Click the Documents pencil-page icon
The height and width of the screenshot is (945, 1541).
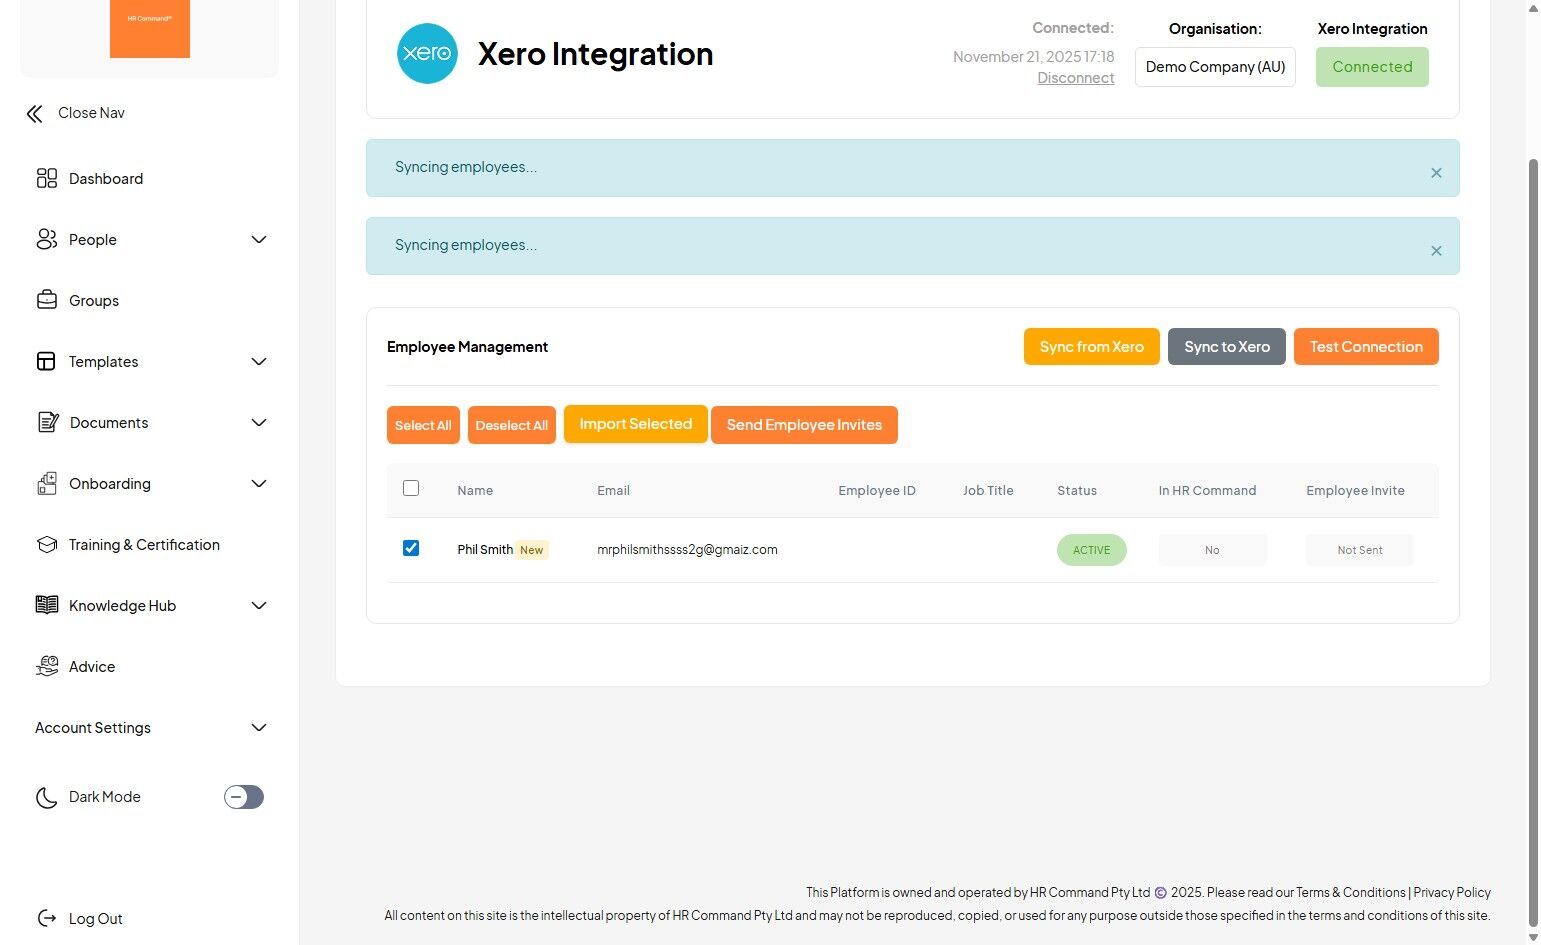coord(47,422)
